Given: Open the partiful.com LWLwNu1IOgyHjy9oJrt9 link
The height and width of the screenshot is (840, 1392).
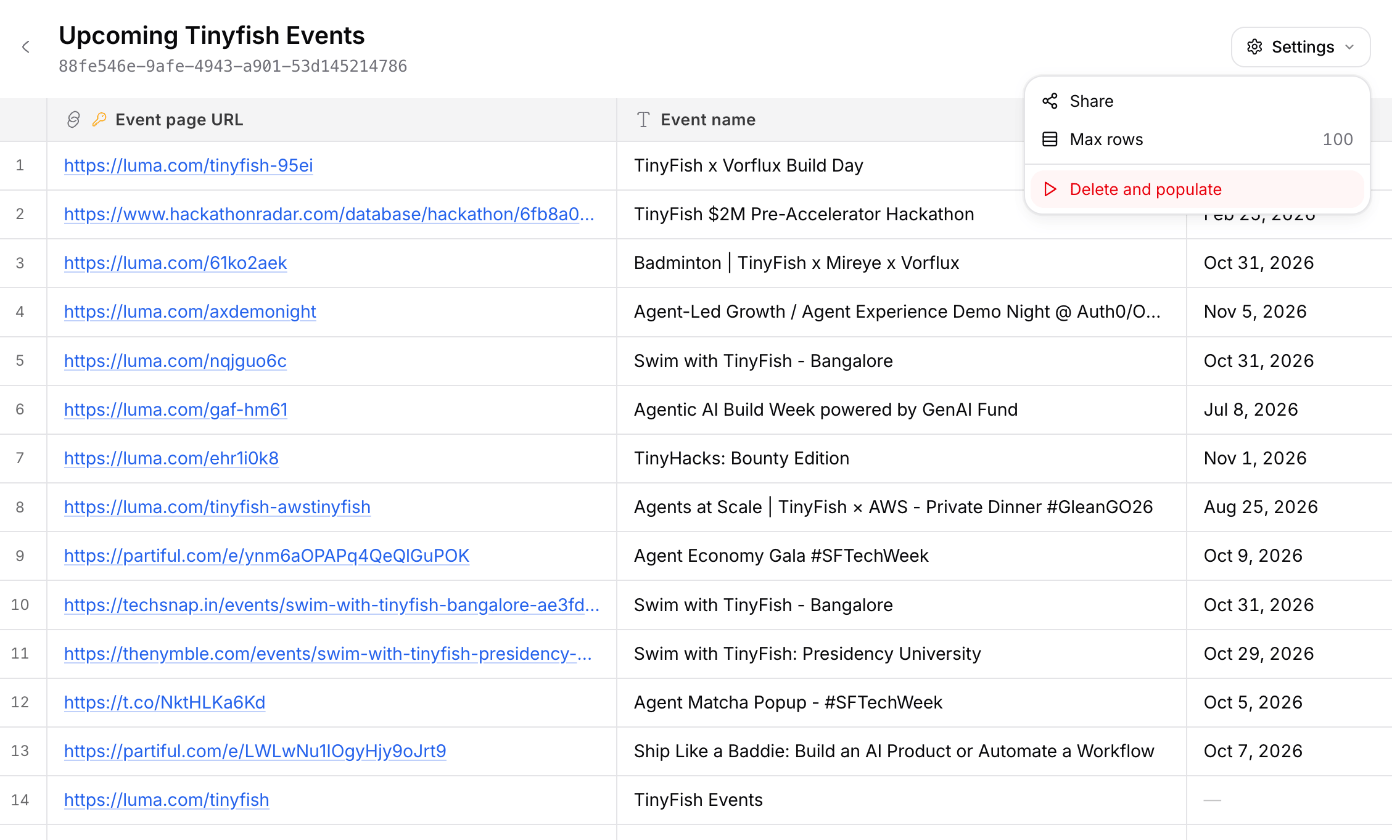Looking at the screenshot, I should [255, 751].
